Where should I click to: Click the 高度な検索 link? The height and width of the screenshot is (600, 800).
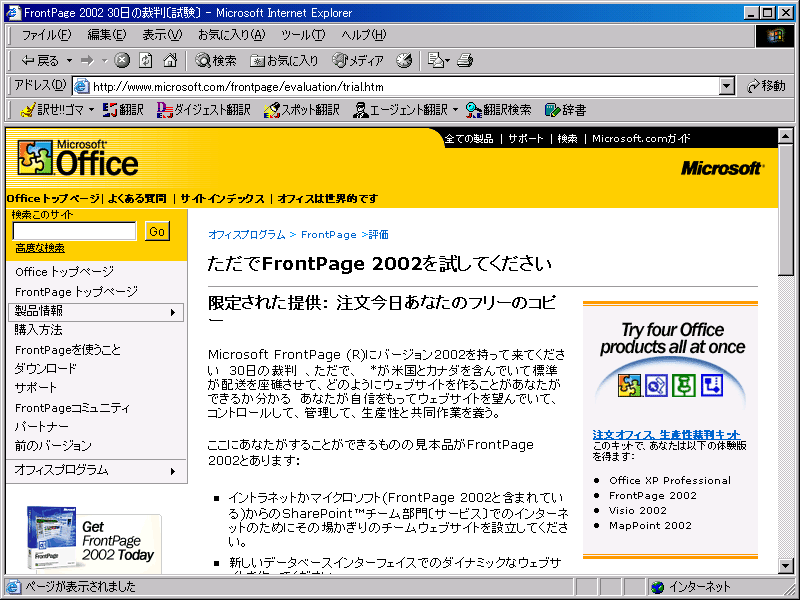tap(40, 248)
